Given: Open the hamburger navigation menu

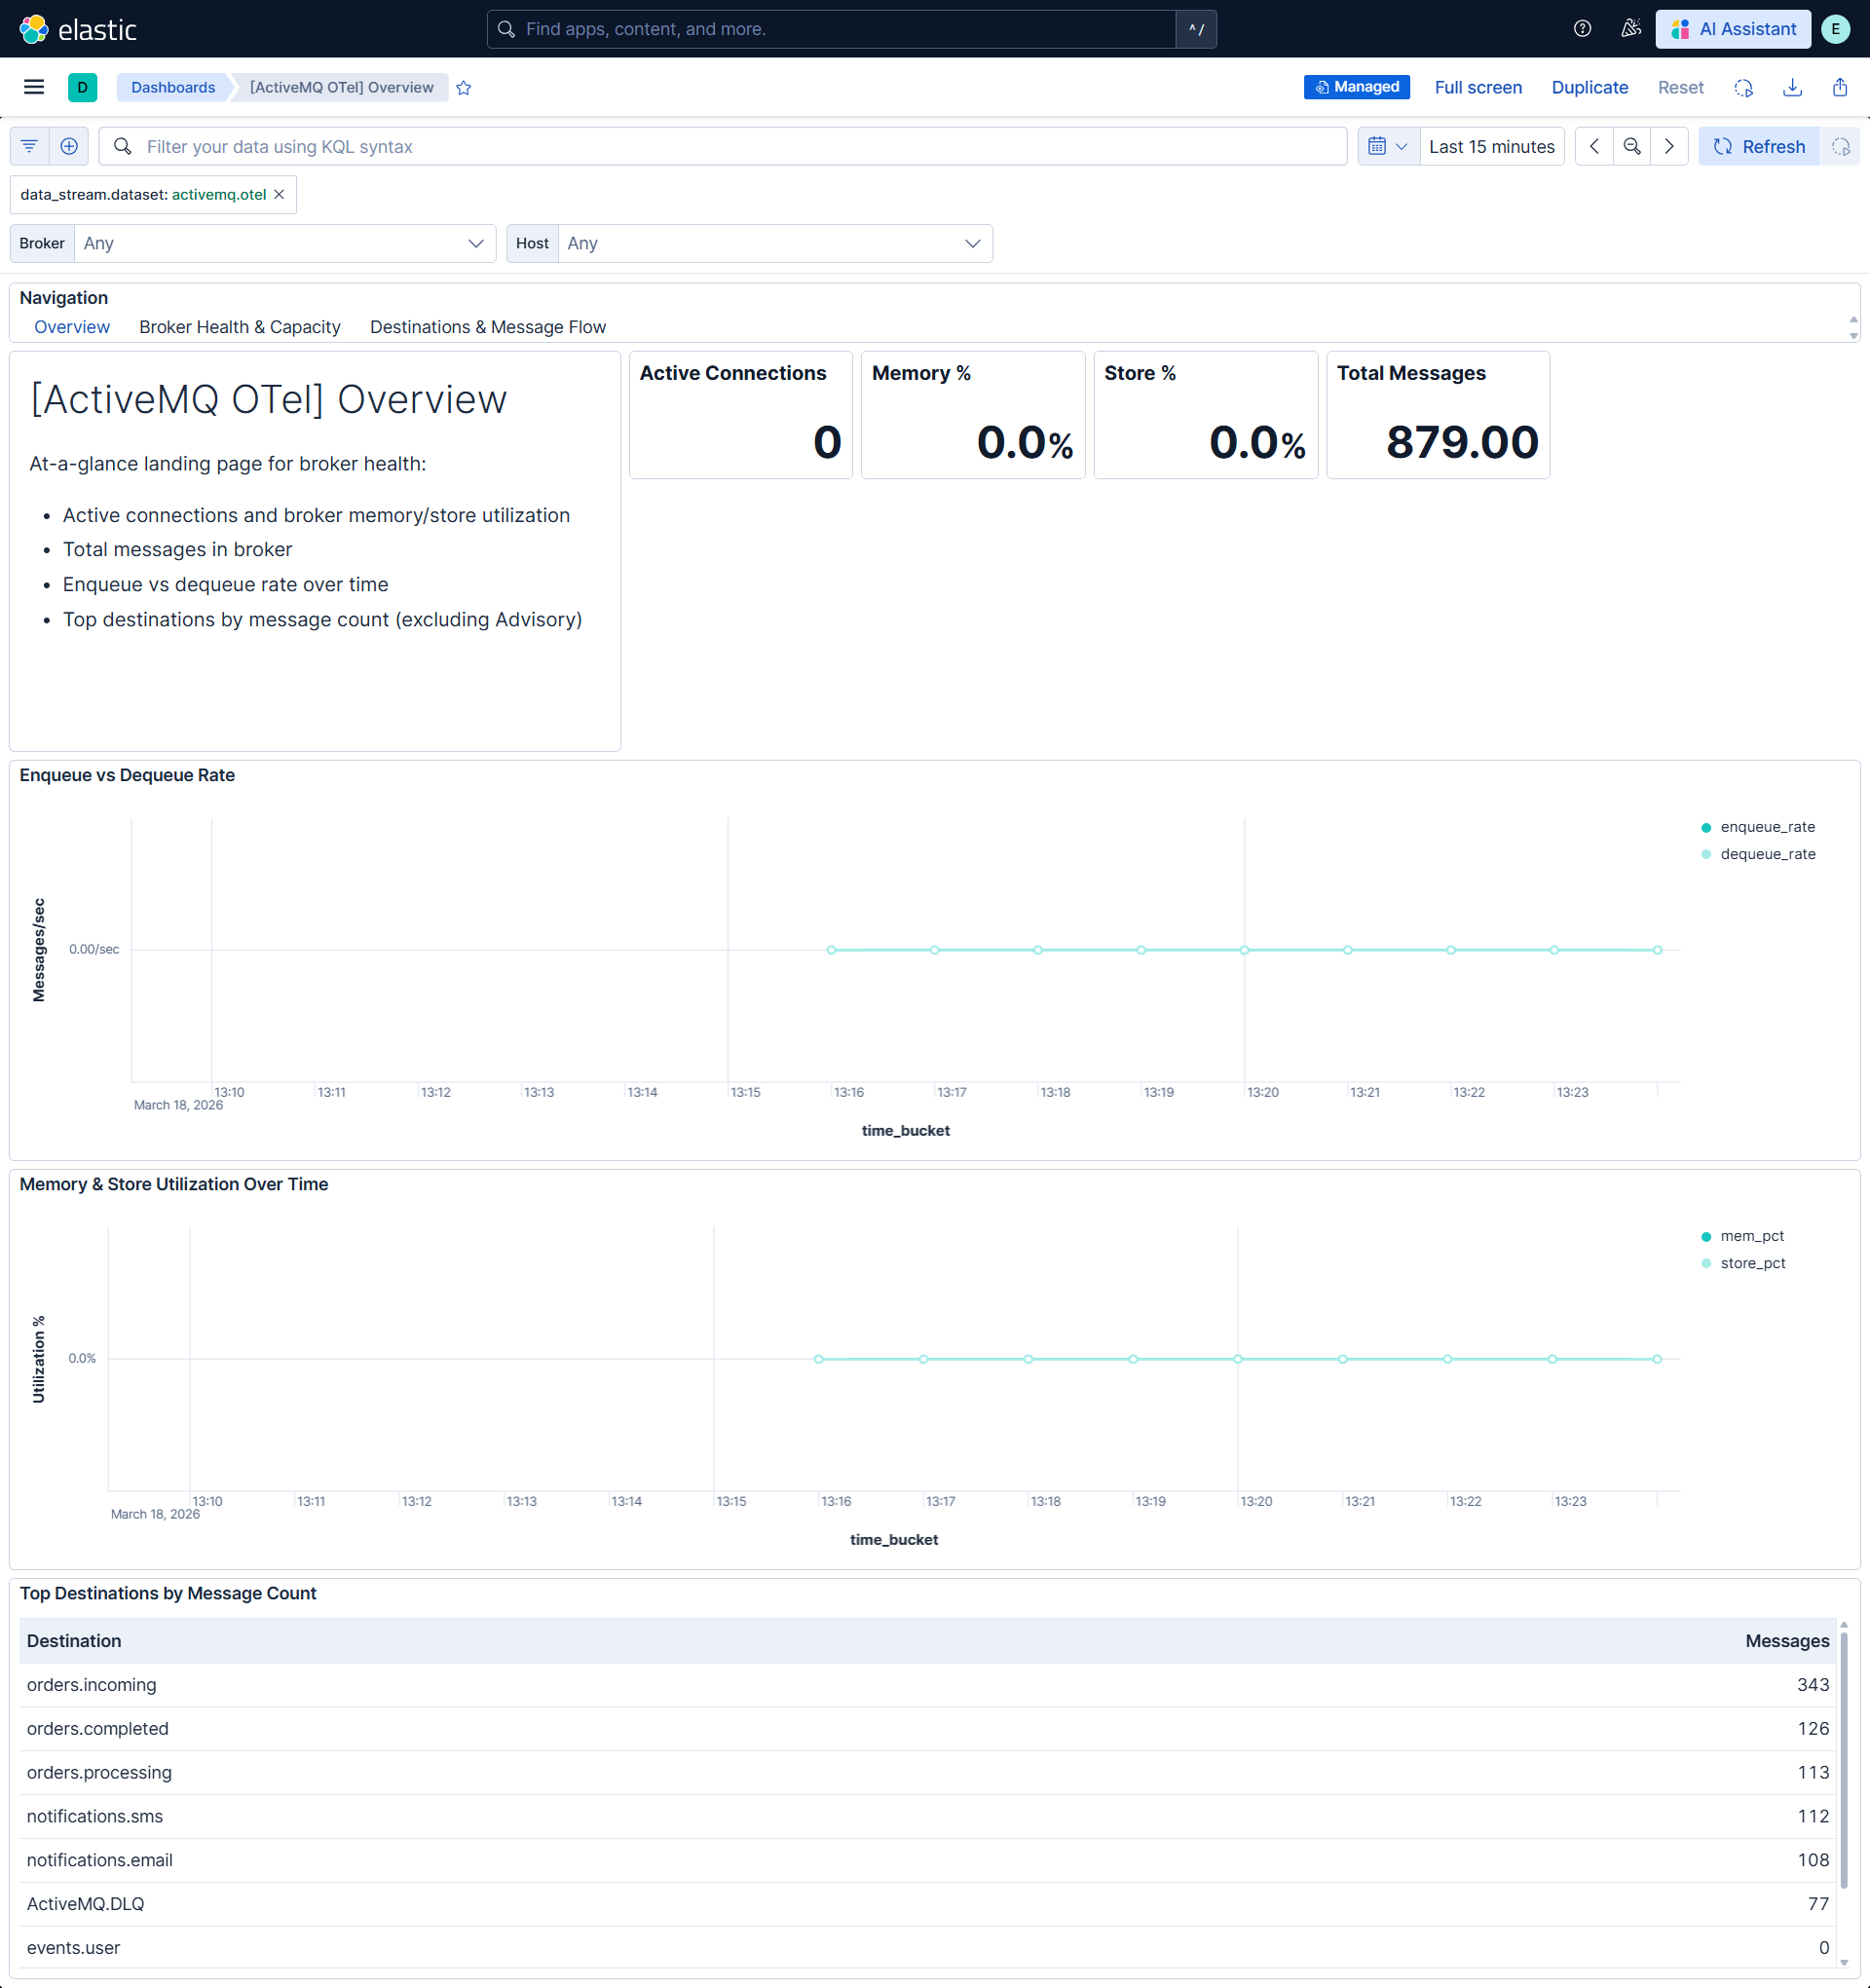Looking at the screenshot, I should (33, 87).
